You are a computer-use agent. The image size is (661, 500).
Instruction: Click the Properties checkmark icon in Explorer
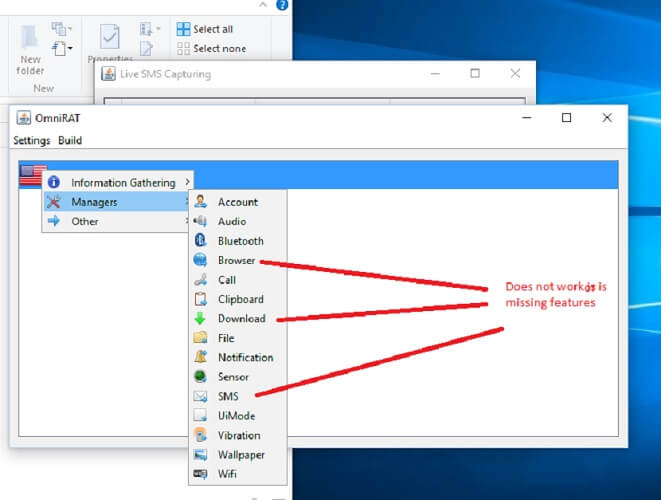coord(110,37)
